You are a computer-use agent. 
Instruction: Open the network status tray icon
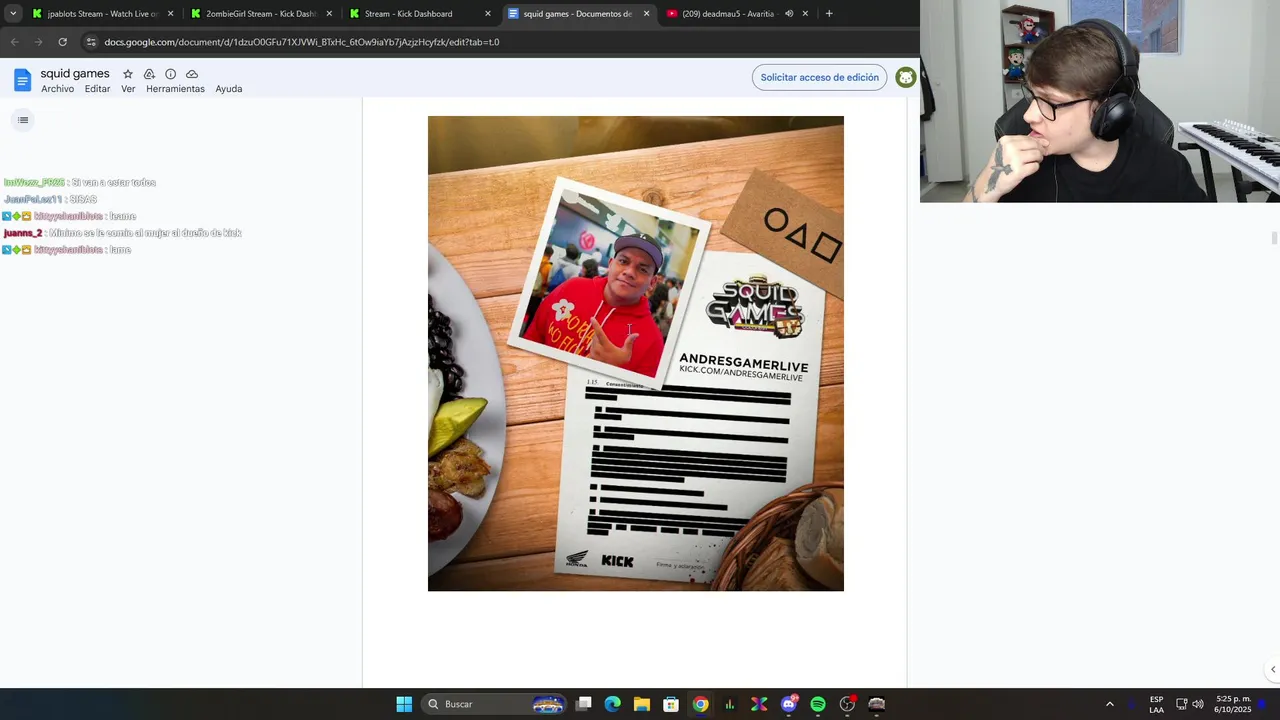pyautogui.click(x=1181, y=704)
